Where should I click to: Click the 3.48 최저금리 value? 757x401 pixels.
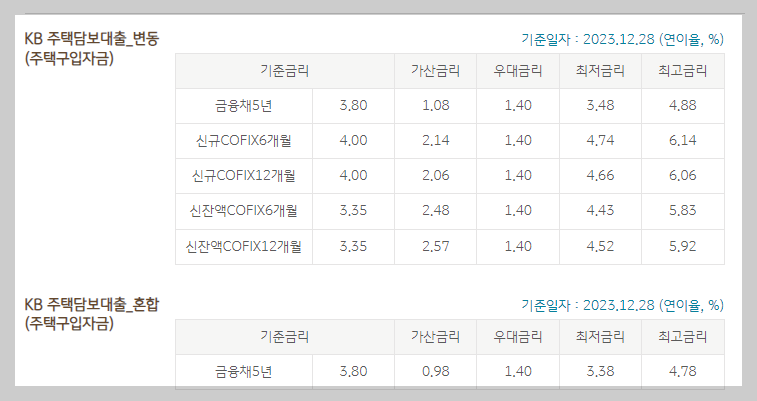point(600,105)
